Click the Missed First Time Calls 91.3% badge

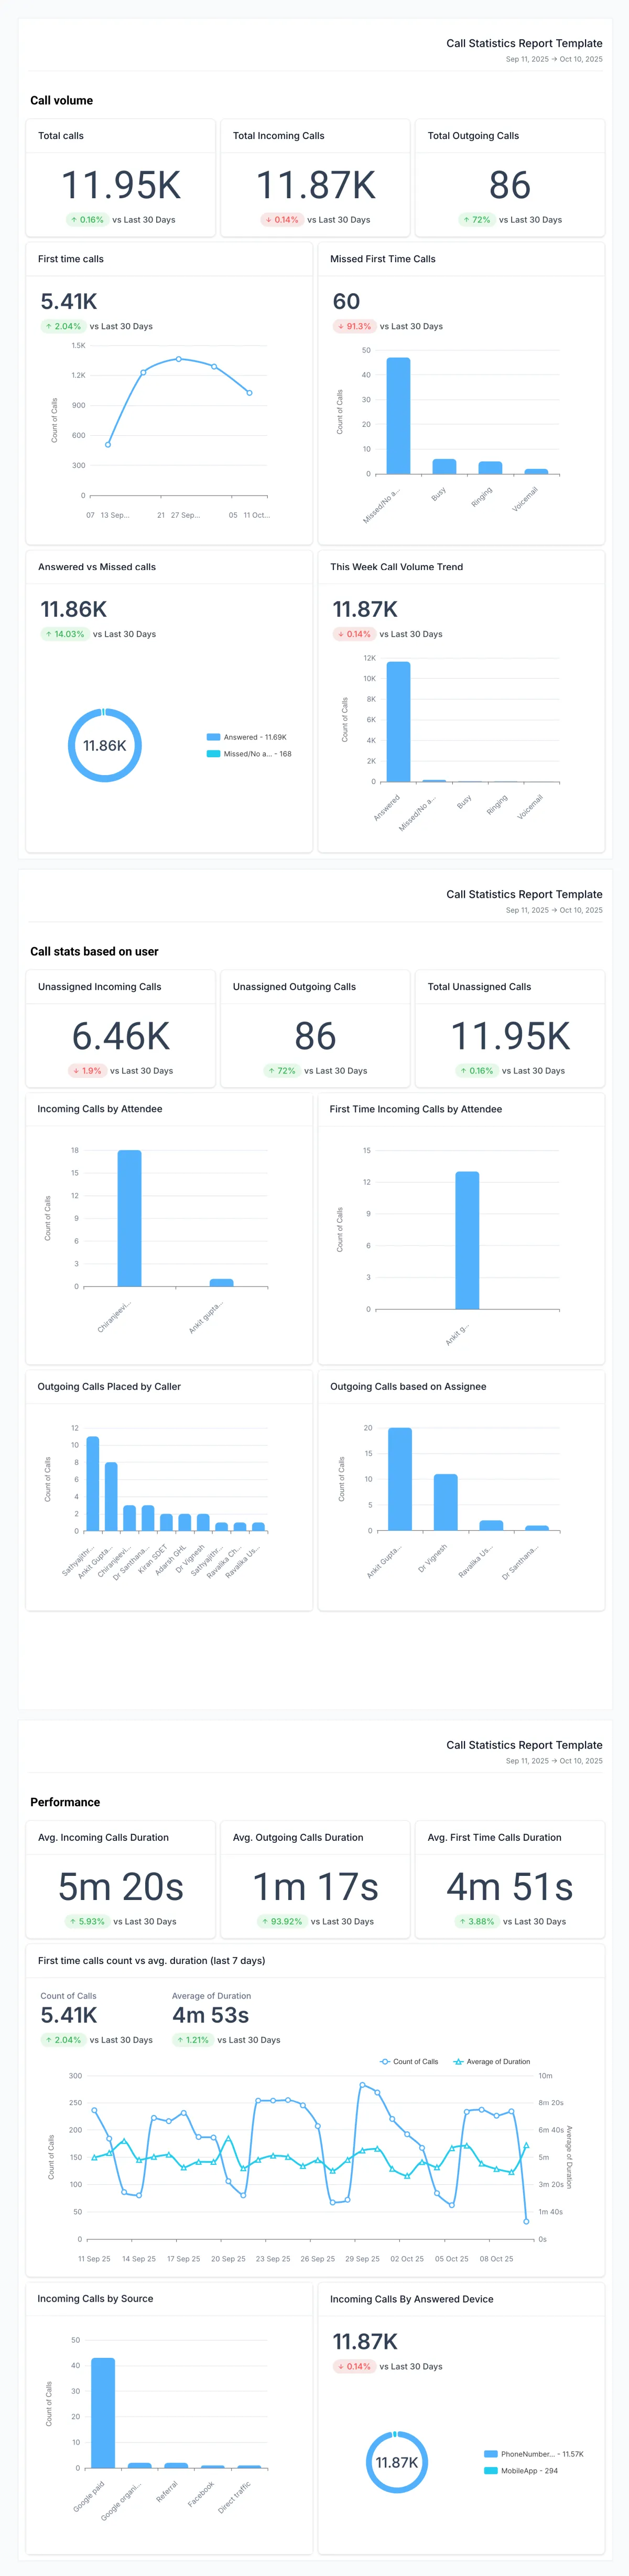pos(354,326)
